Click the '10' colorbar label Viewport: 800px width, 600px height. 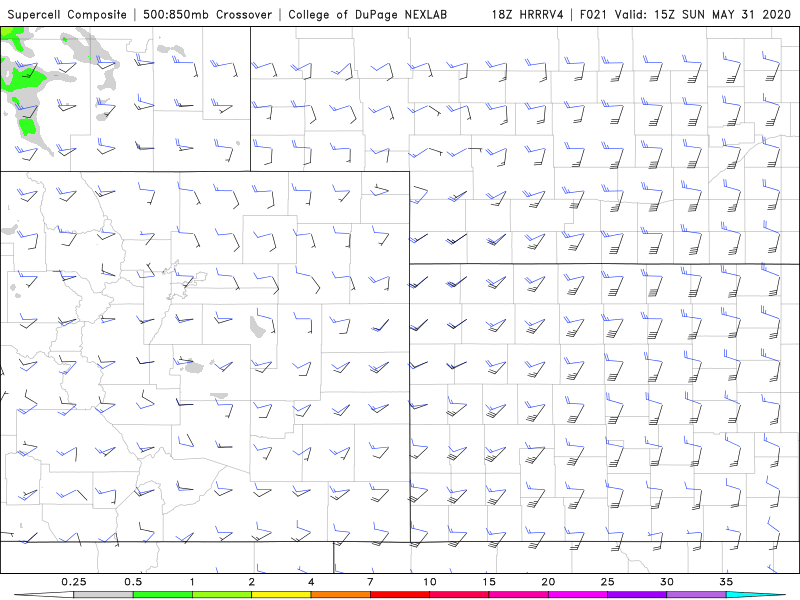pyautogui.click(x=430, y=582)
